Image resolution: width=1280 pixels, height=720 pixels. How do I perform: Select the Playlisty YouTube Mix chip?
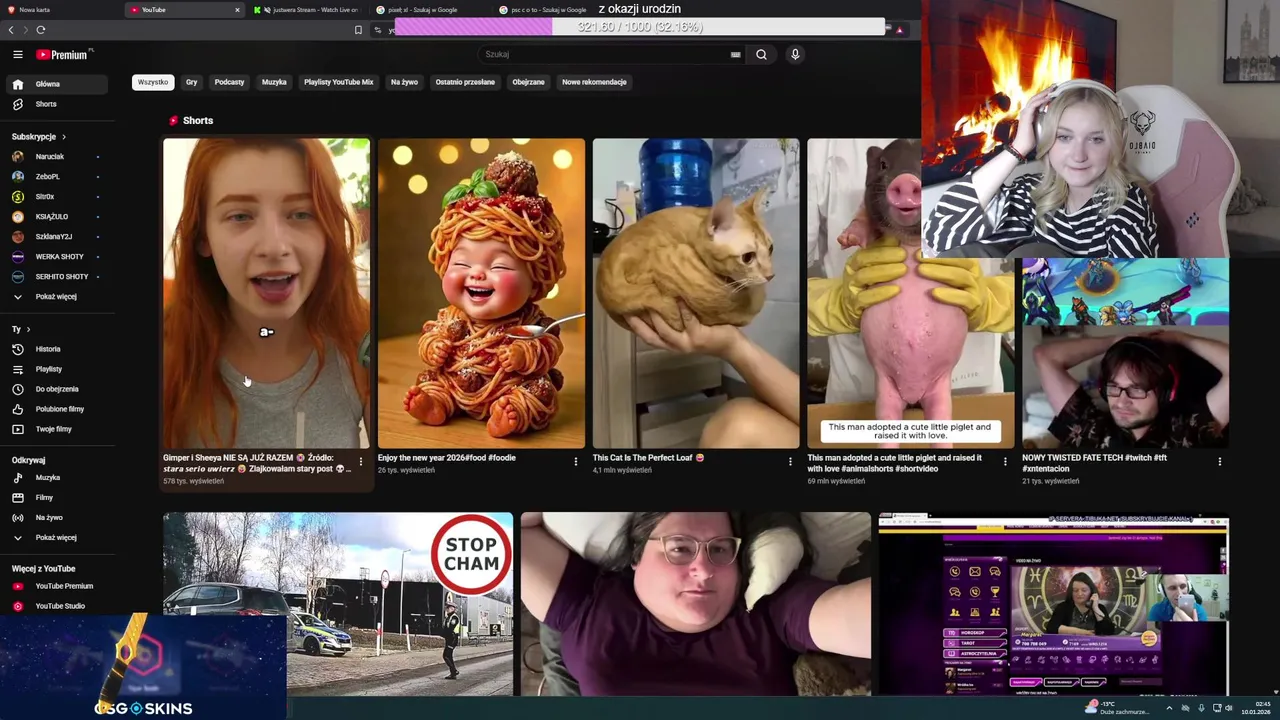tap(338, 82)
